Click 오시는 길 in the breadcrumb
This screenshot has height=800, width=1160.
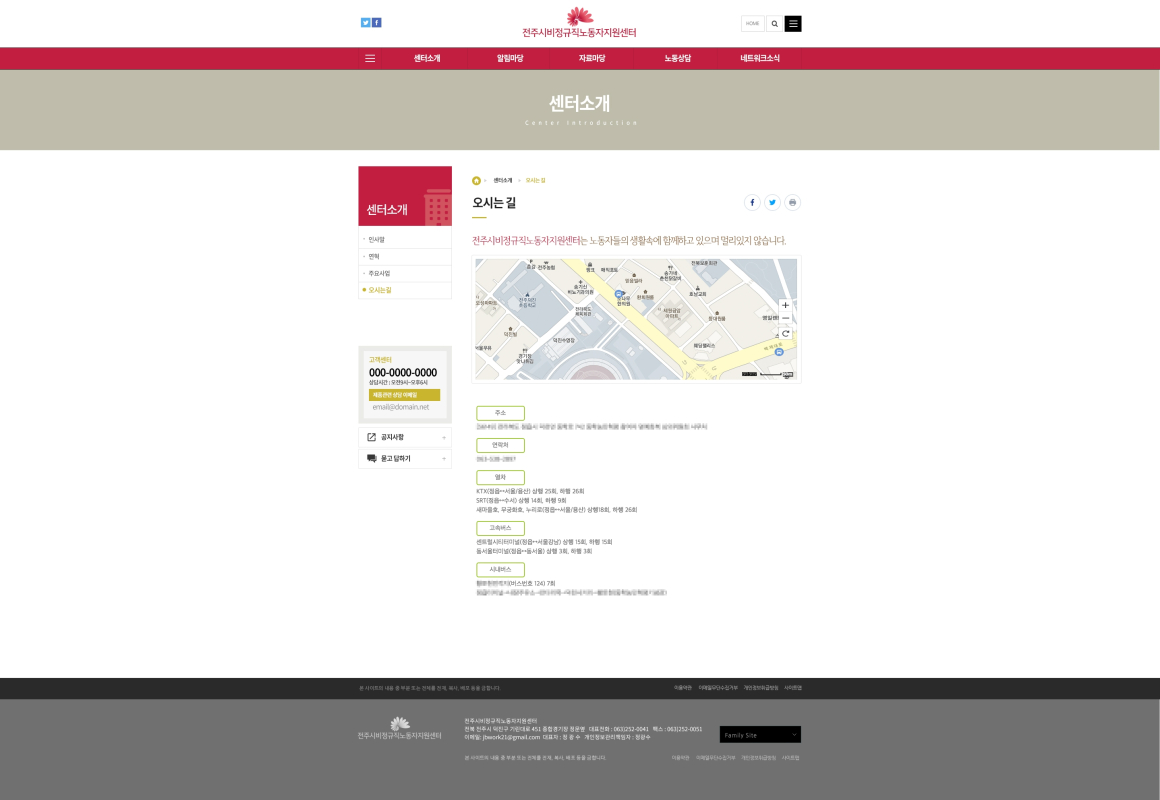pyautogui.click(x=535, y=181)
